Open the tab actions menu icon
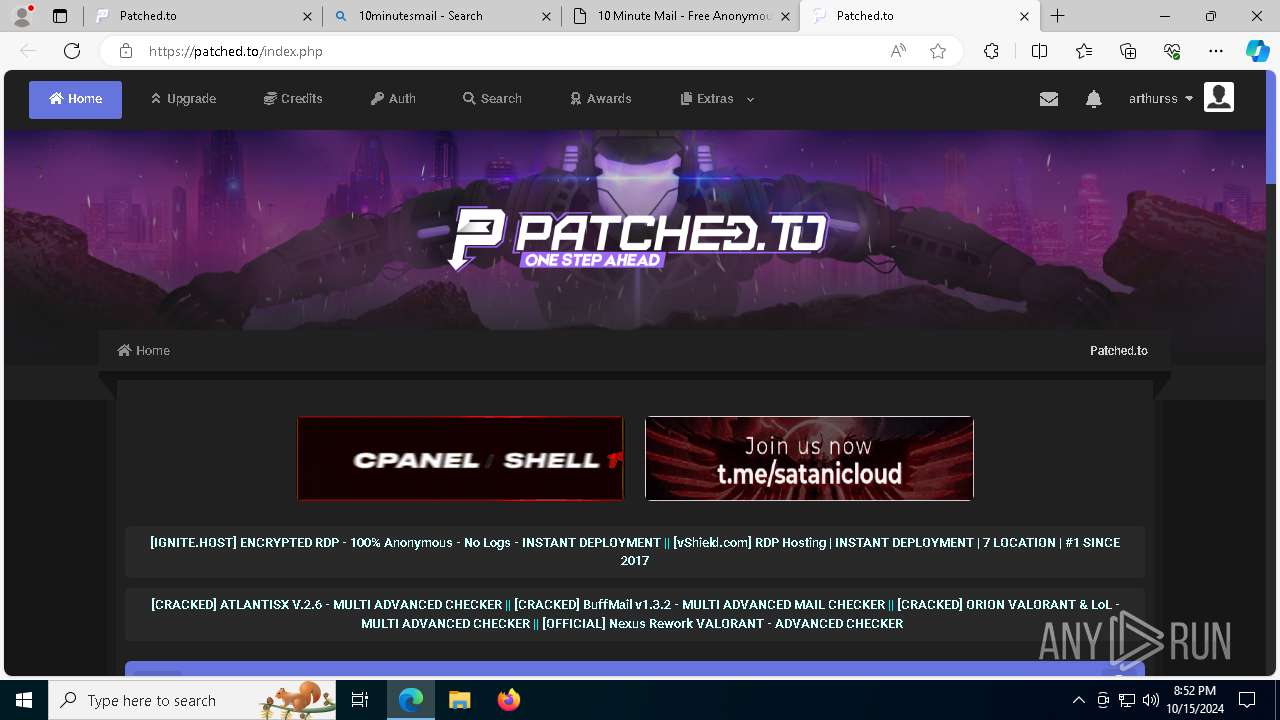Viewport: 1280px width, 720px height. coord(60,16)
